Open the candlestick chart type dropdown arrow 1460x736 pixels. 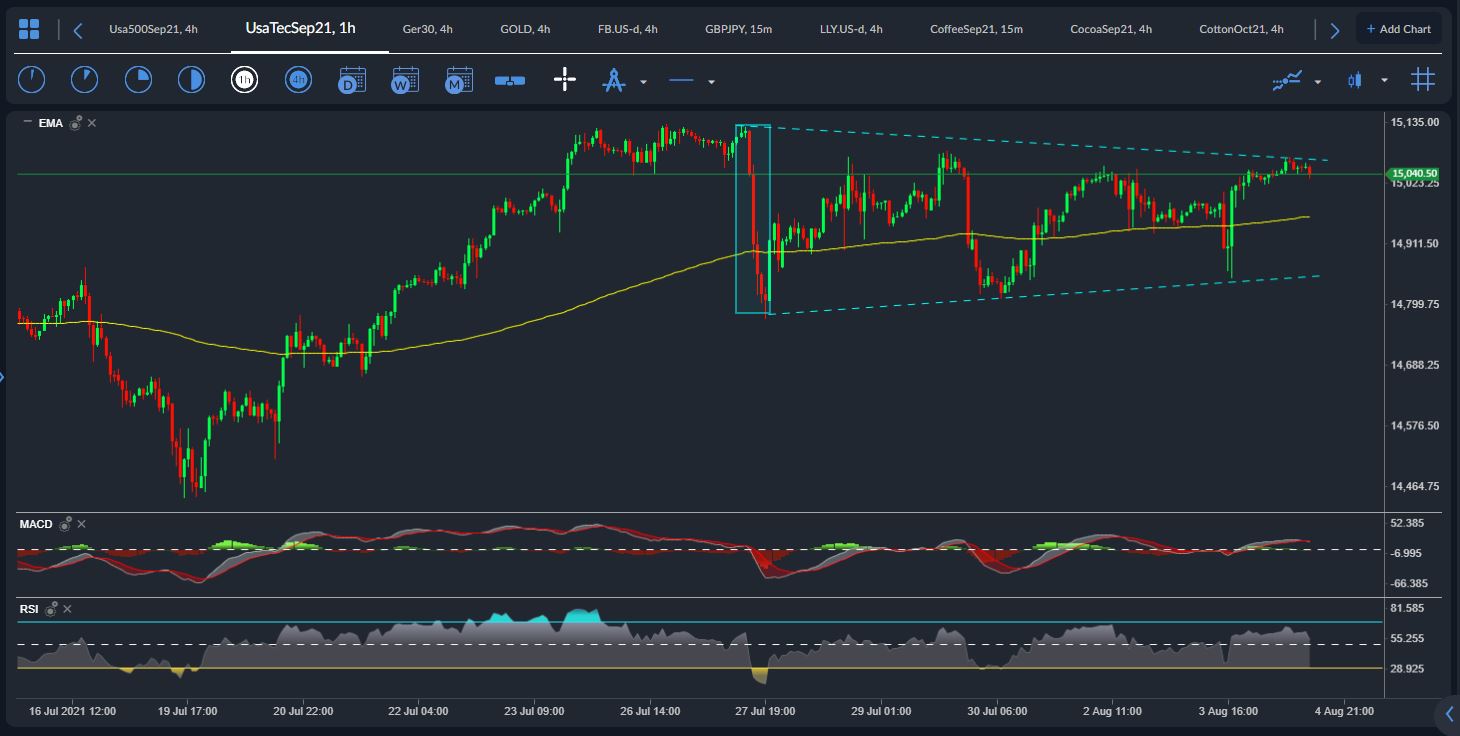point(1384,81)
